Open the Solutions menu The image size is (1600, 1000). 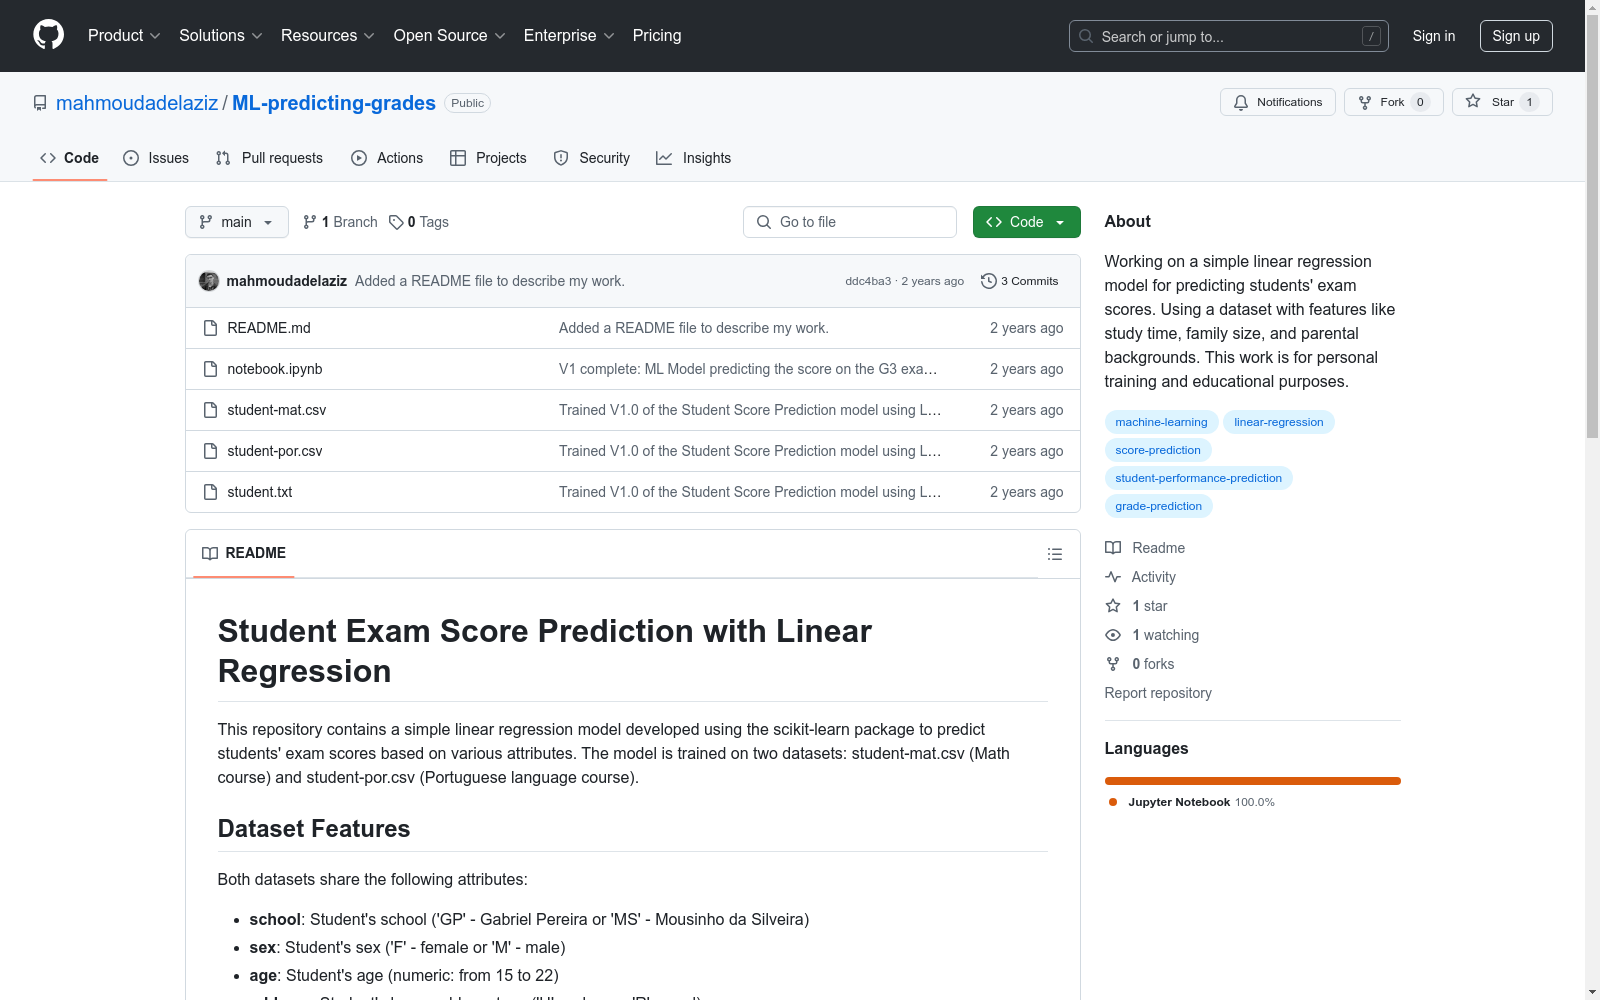click(220, 36)
